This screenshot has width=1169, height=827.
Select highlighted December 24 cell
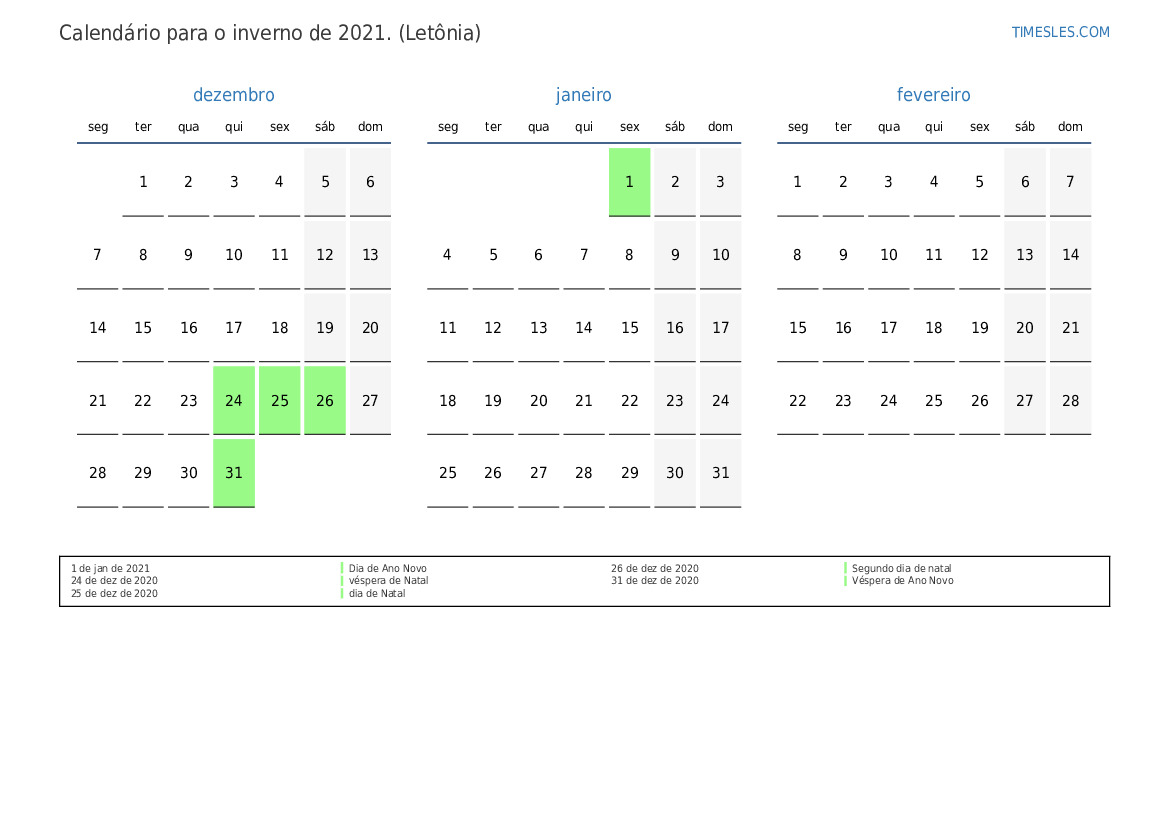coord(234,400)
